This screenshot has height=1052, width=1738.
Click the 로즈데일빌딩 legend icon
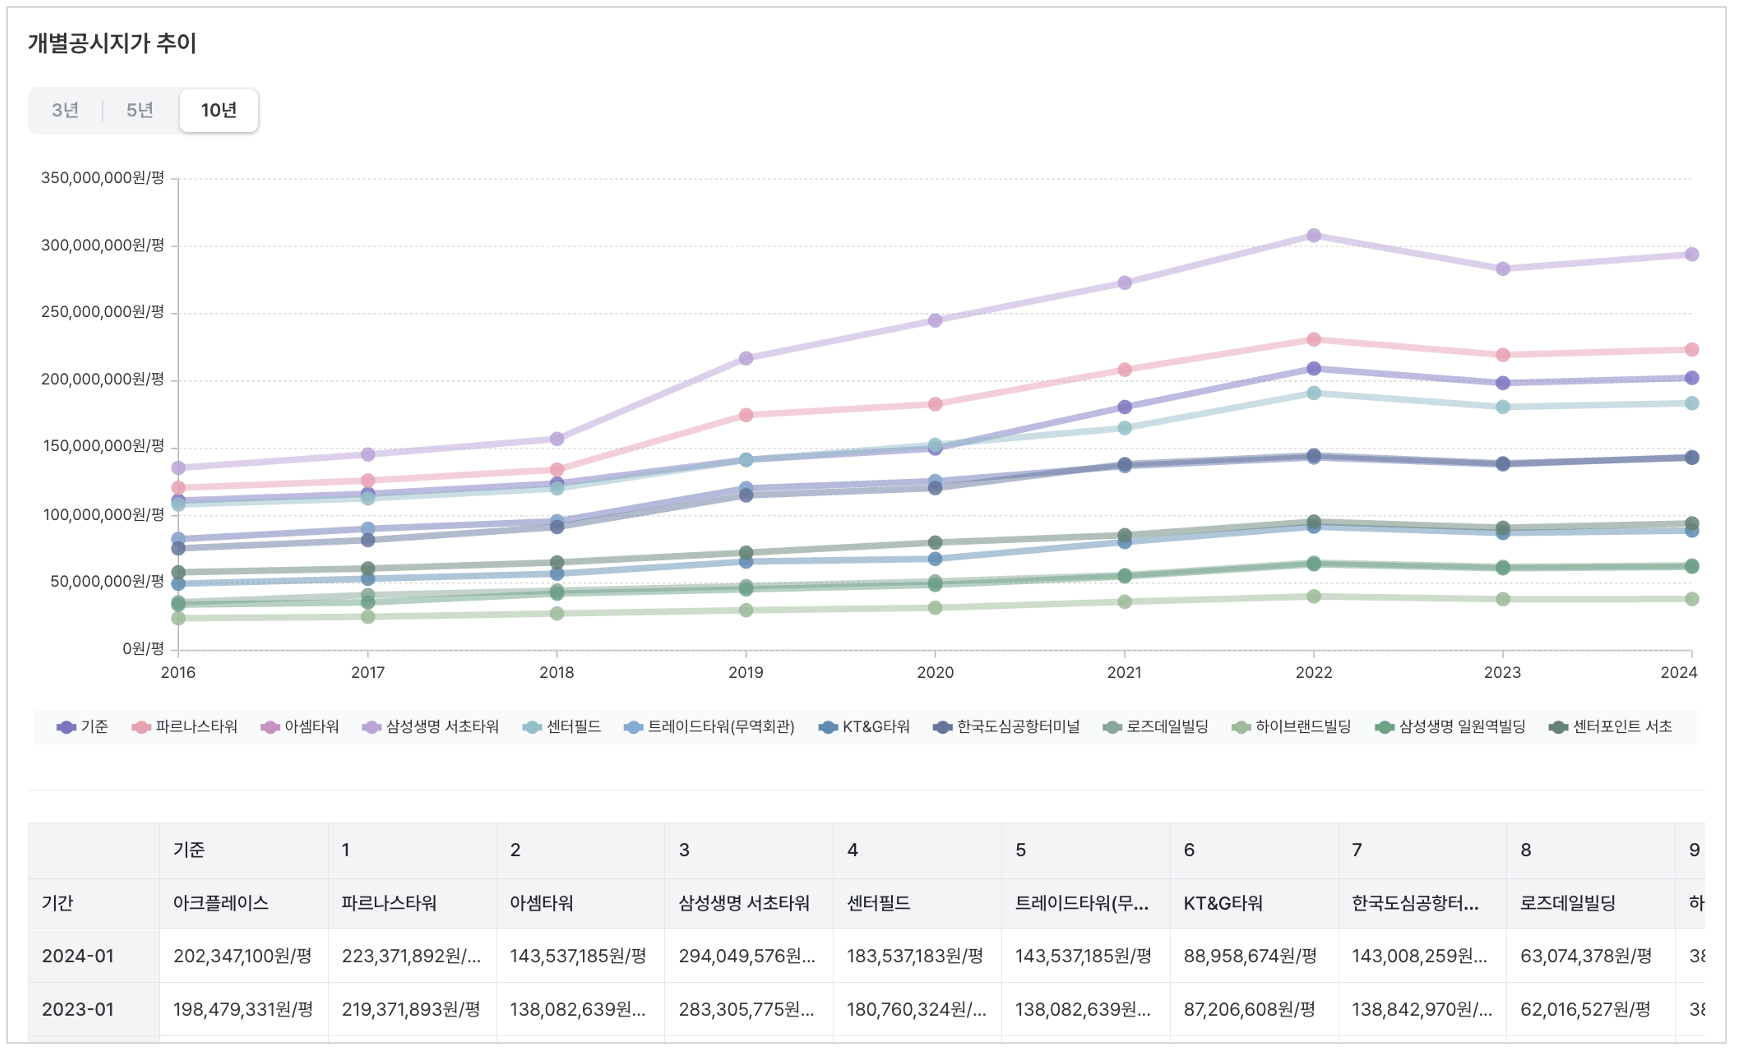pyautogui.click(x=1112, y=727)
